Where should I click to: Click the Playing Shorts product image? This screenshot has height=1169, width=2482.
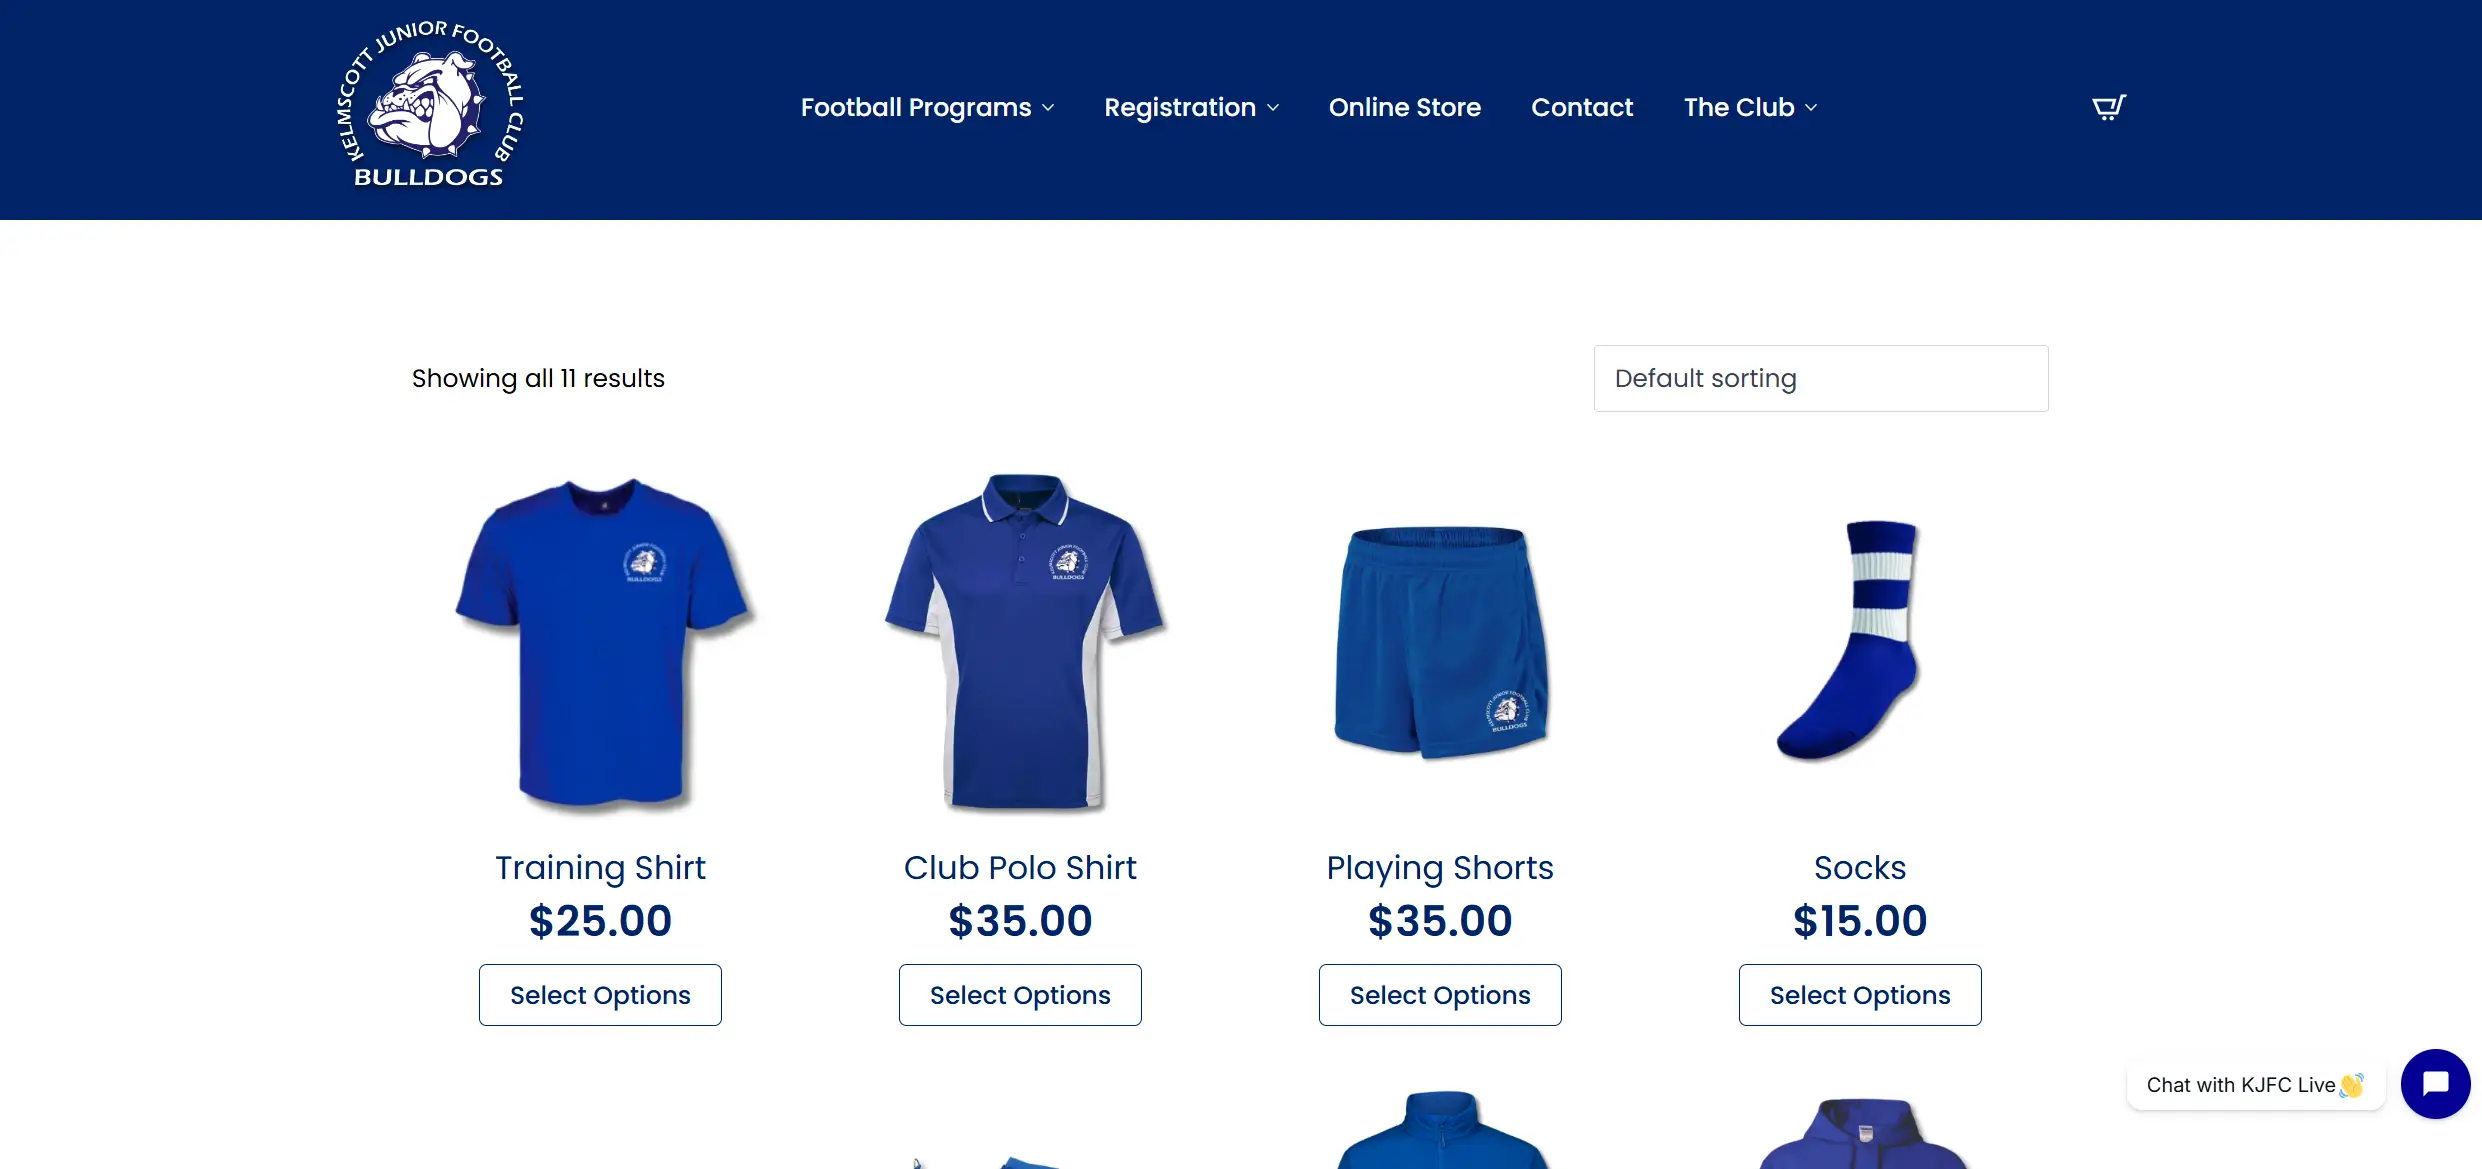1441,641
